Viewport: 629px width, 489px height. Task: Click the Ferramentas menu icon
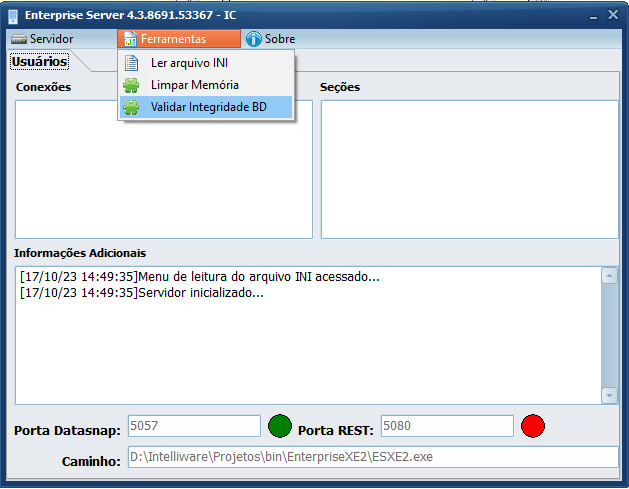pos(129,39)
